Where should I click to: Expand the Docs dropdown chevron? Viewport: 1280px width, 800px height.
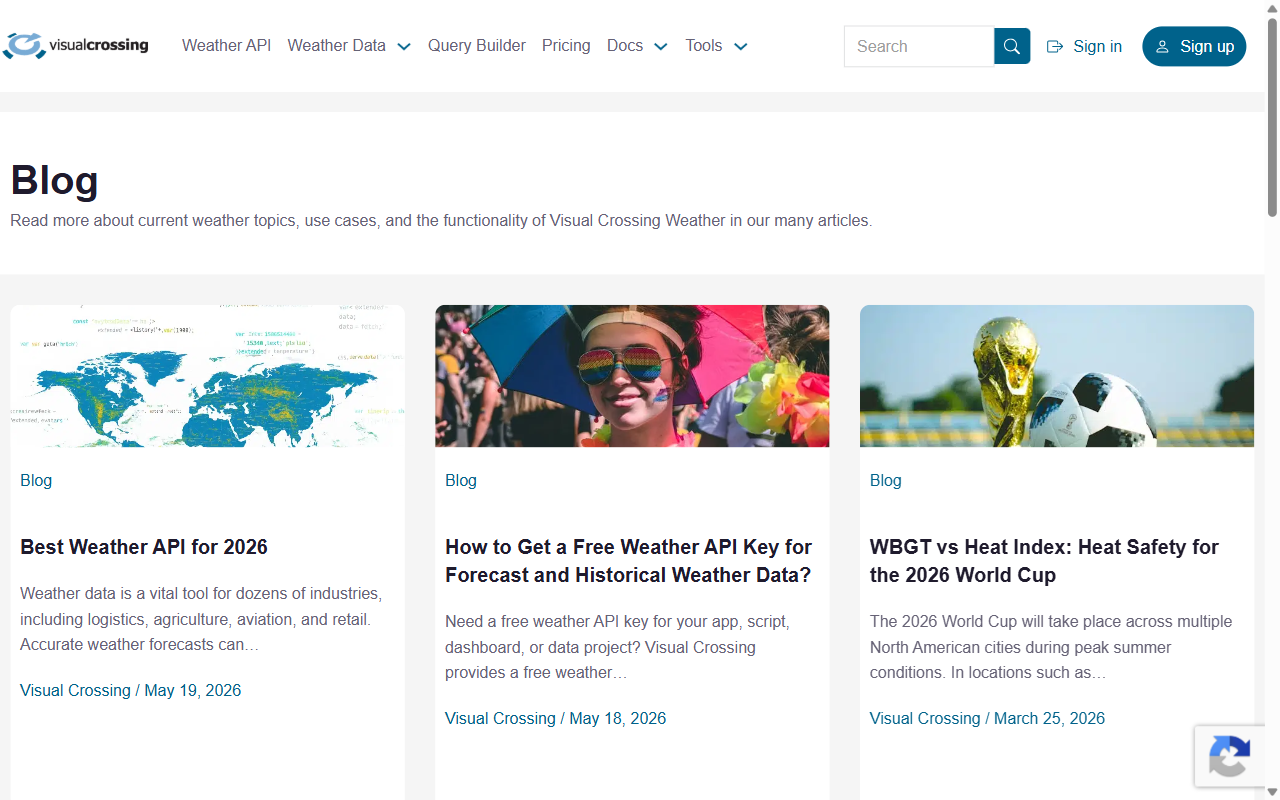coord(661,47)
